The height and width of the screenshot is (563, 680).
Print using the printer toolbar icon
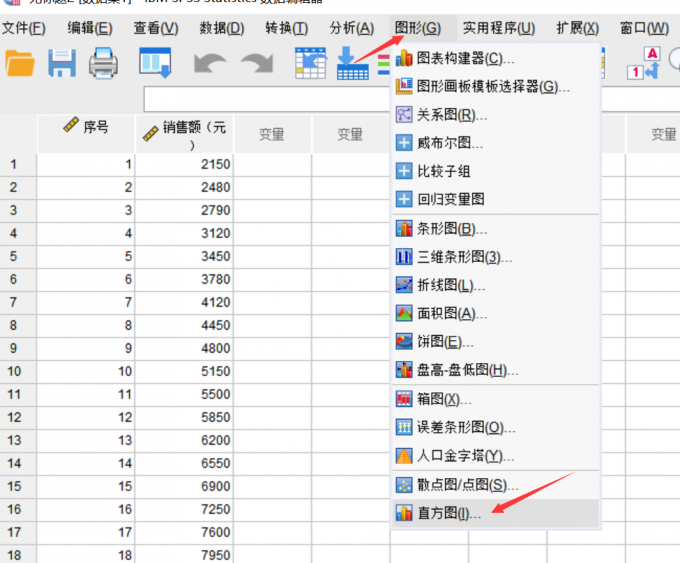tap(103, 63)
